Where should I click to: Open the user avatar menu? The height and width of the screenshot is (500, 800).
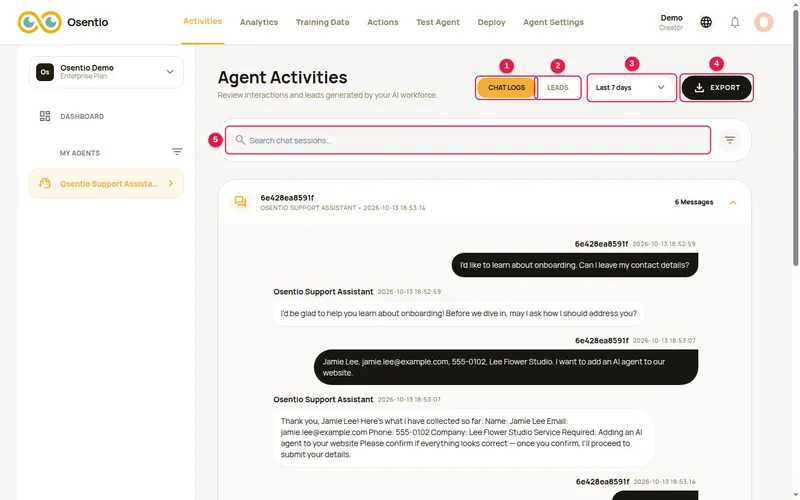[x=764, y=22]
